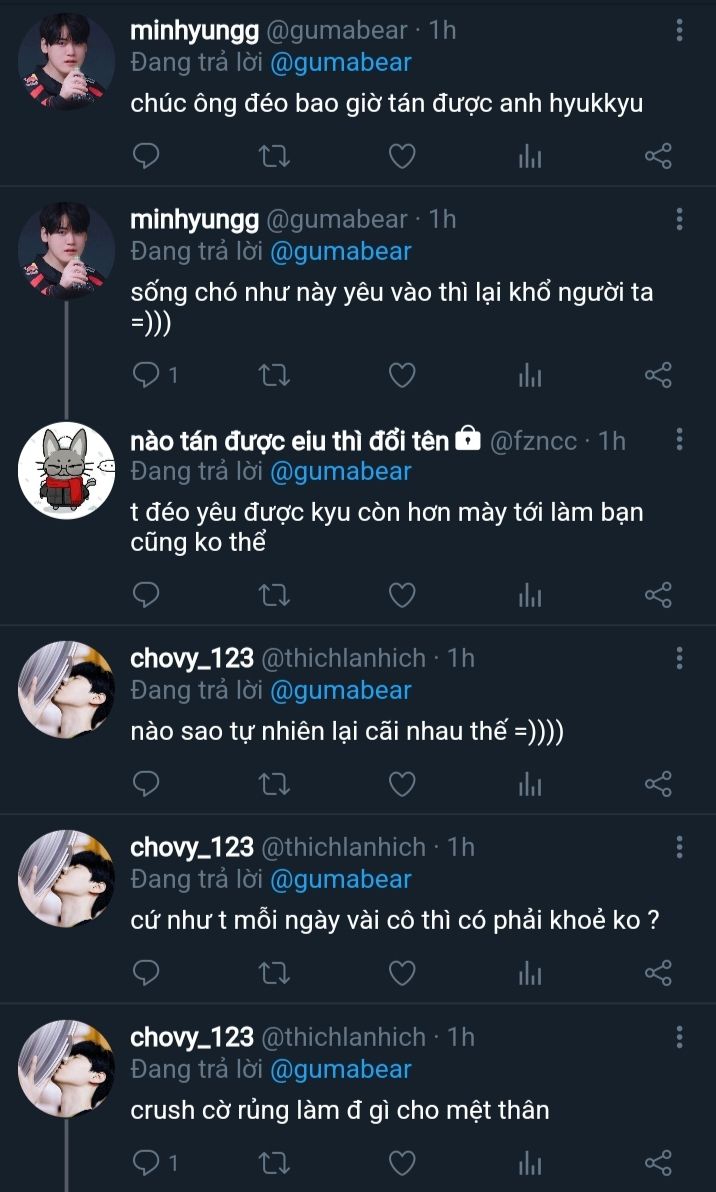This screenshot has height=1192, width=716.
Task: View analytics of the fzncc tweet
Action: (530, 595)
